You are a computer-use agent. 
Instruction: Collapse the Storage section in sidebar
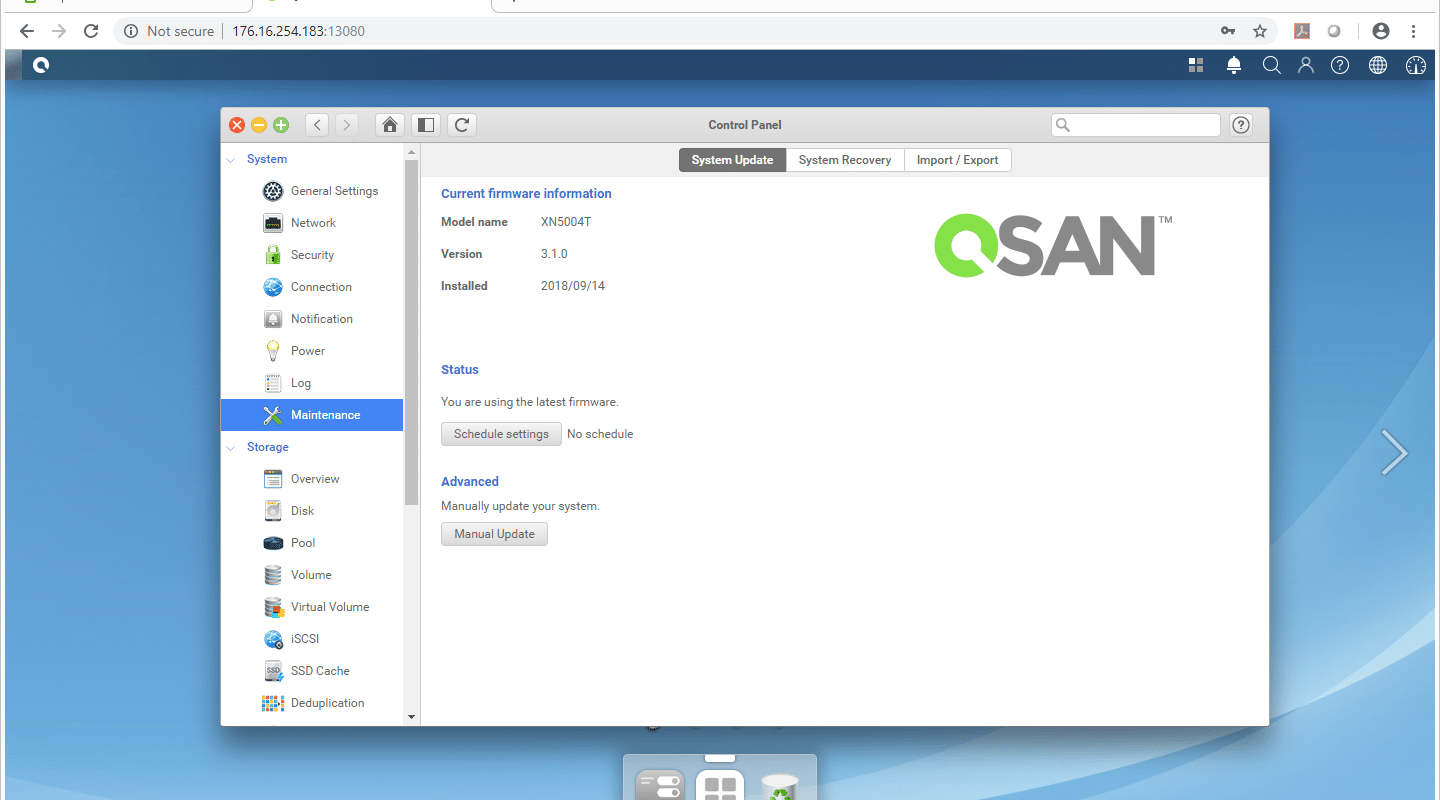[231, 448]
